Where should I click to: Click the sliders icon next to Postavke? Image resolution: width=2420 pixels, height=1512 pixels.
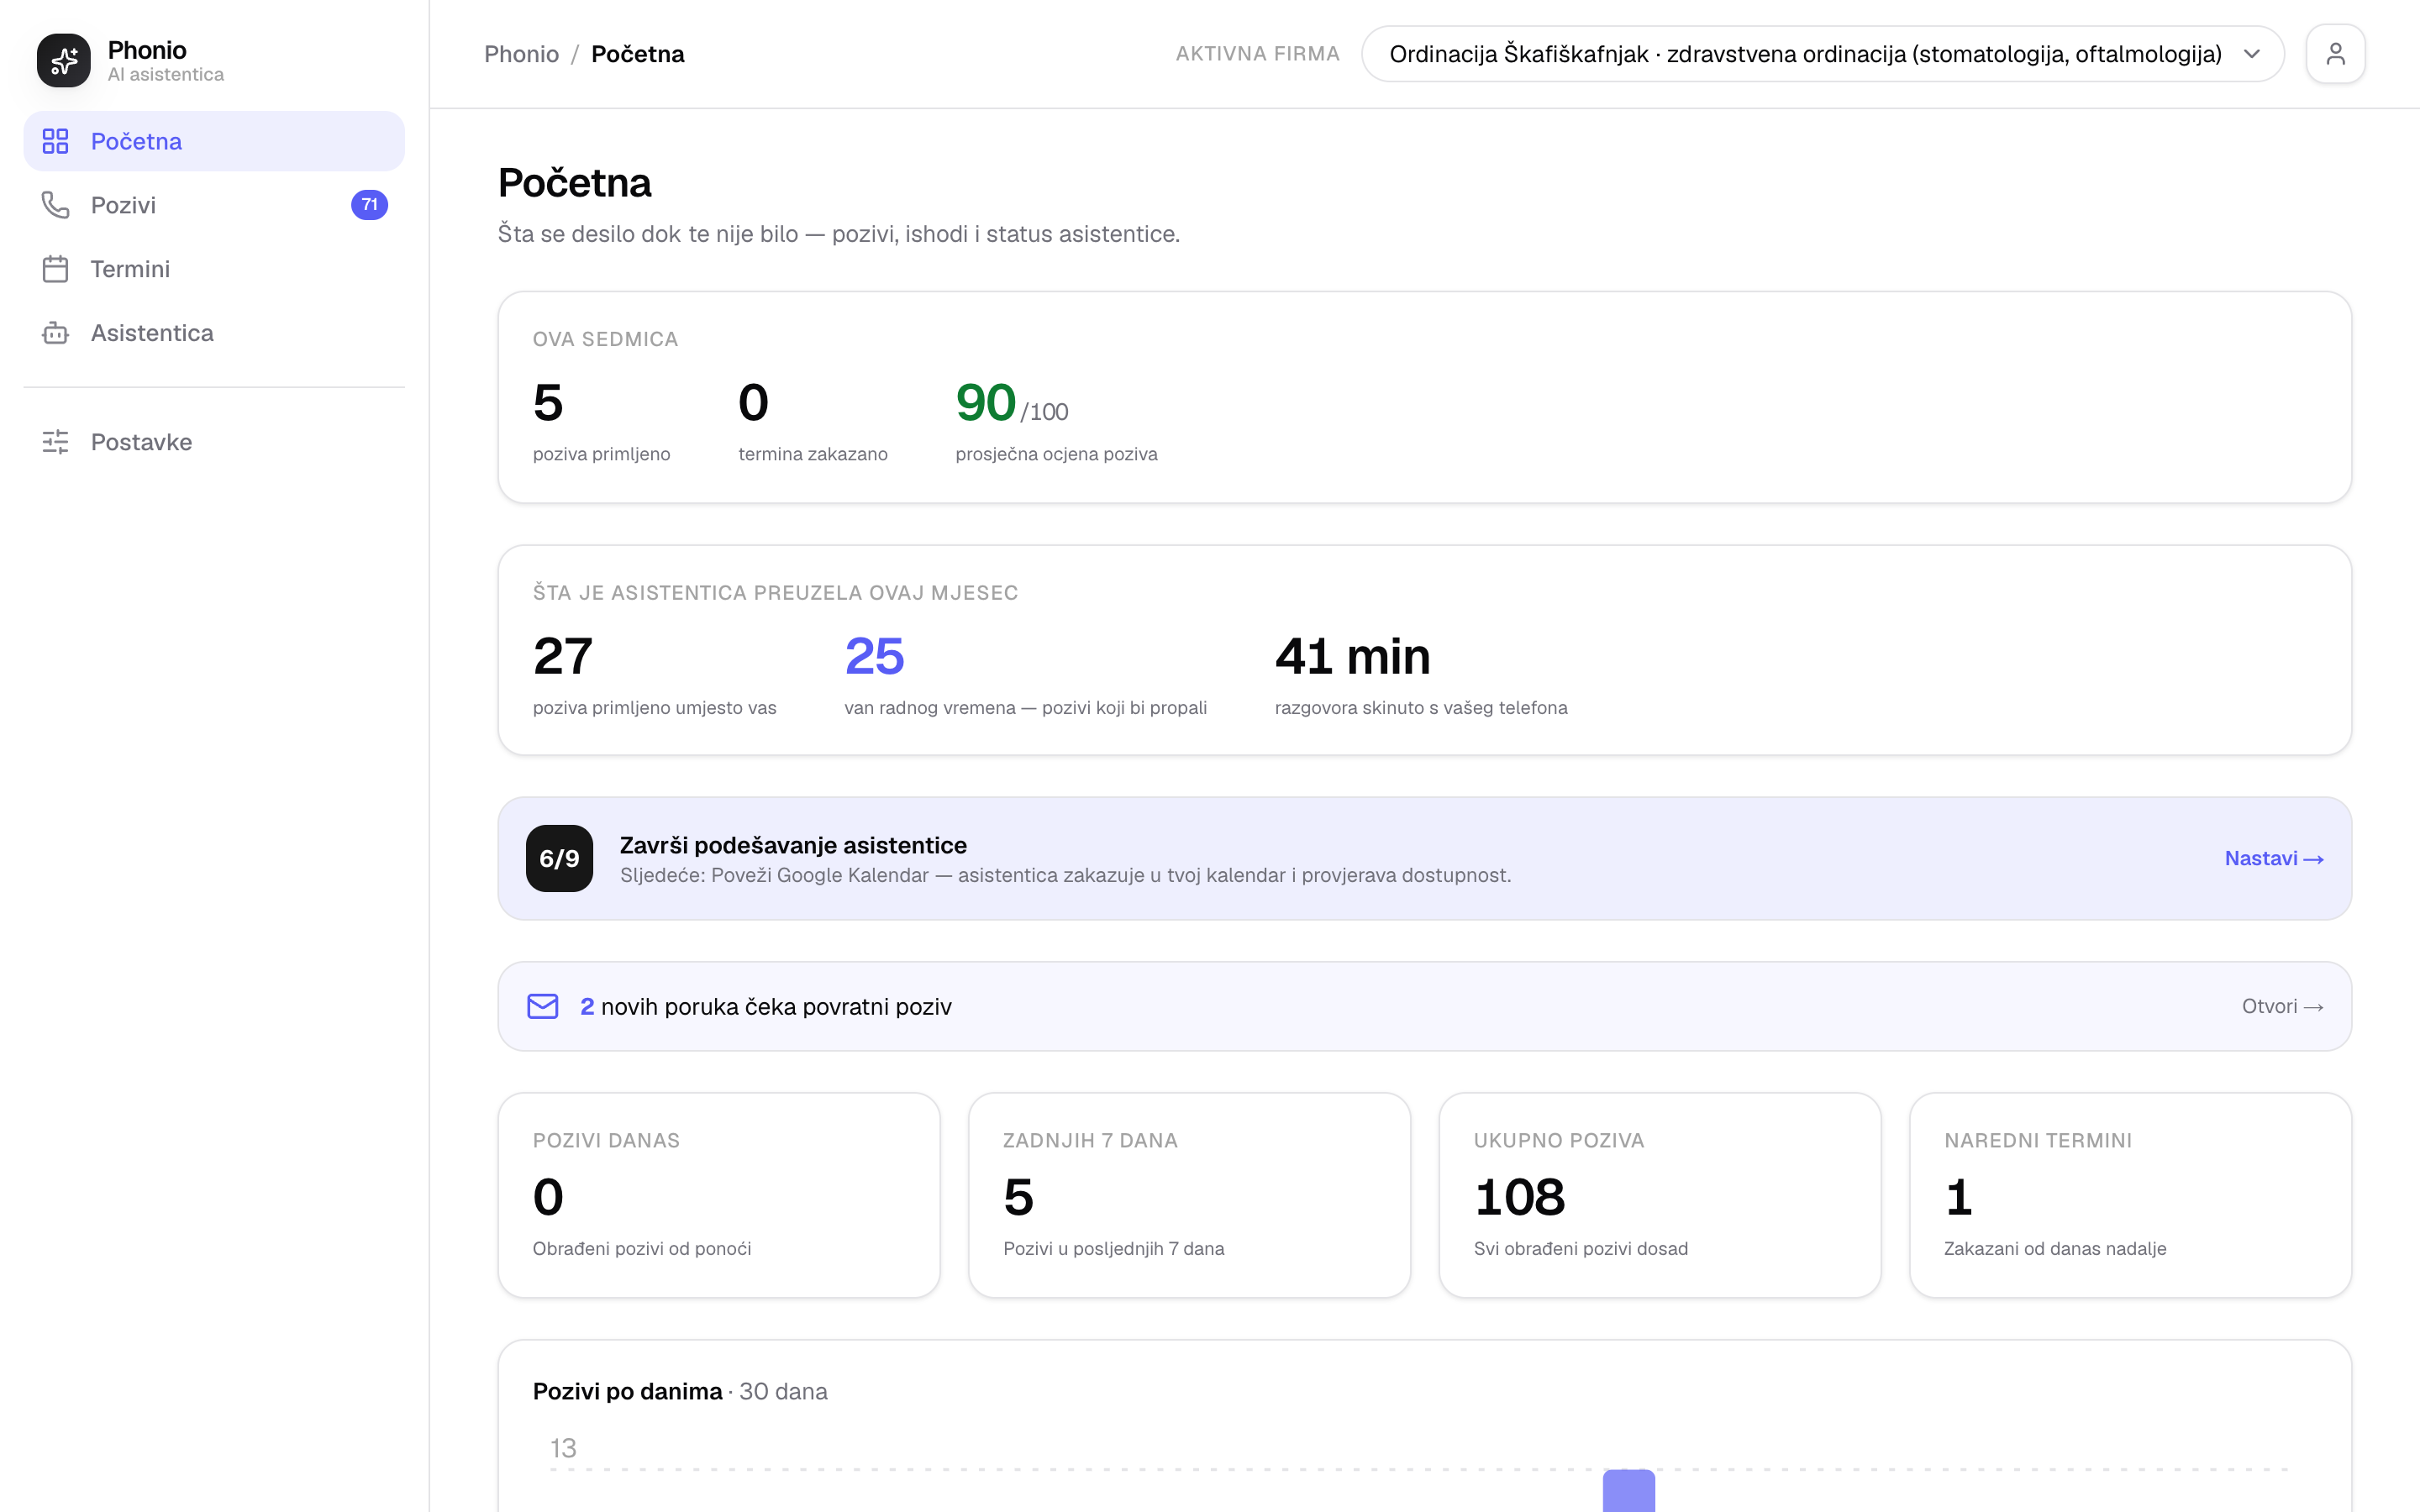pos(55,442)
